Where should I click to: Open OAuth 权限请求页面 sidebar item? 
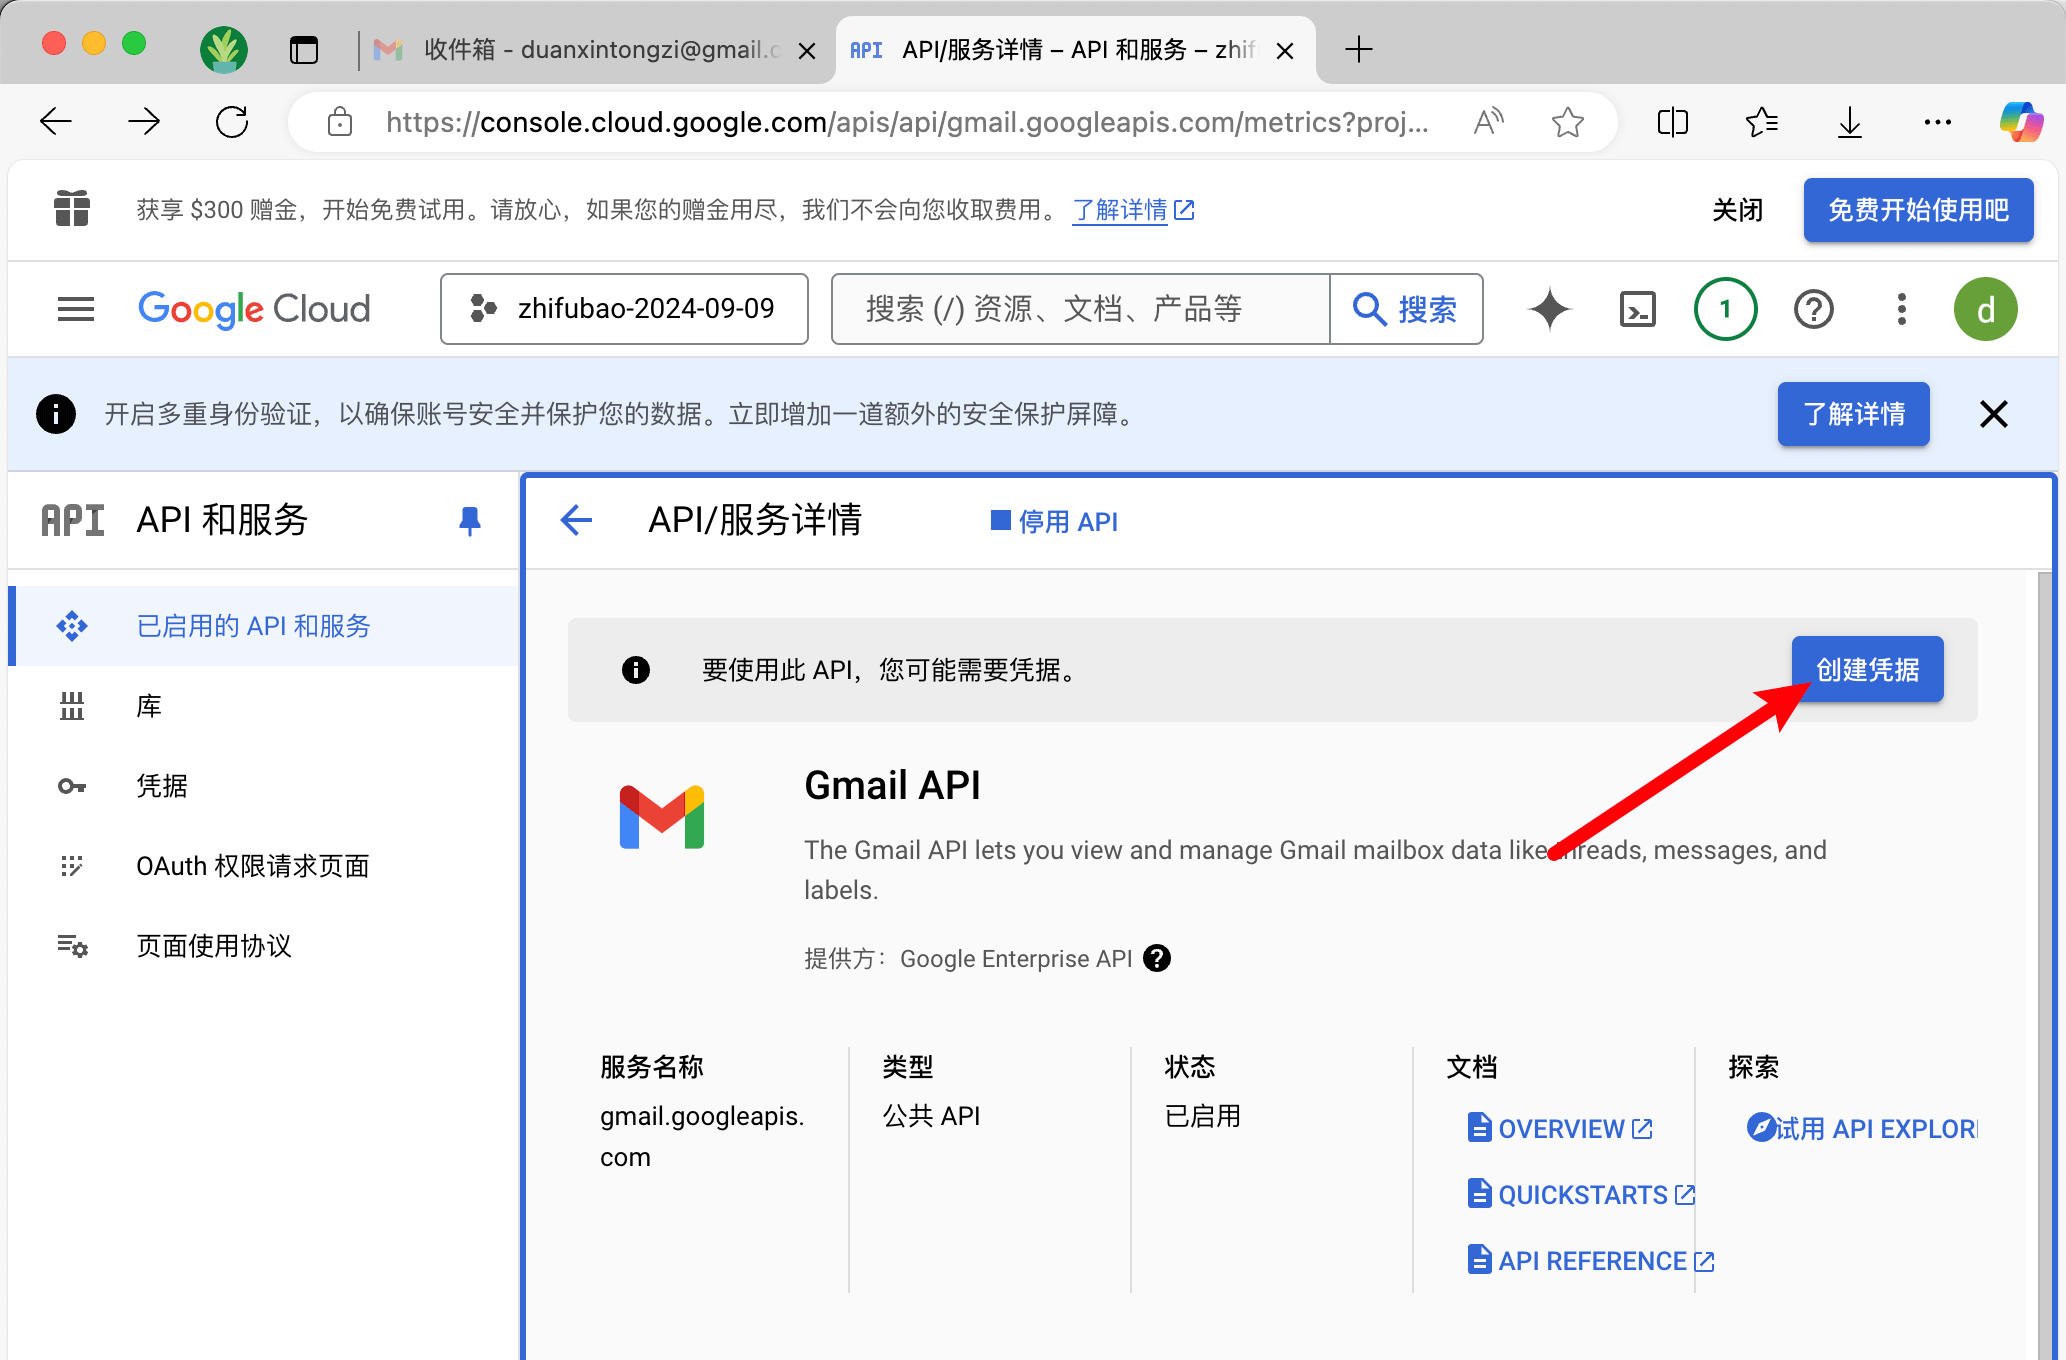252,866
